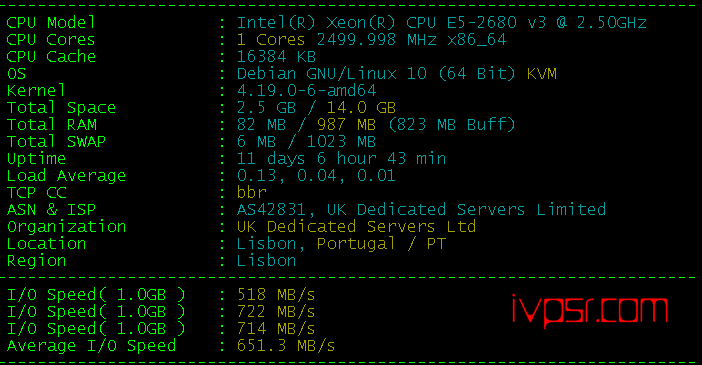
Task: Click the Uptime 11 days value
Action: [341, 159]
